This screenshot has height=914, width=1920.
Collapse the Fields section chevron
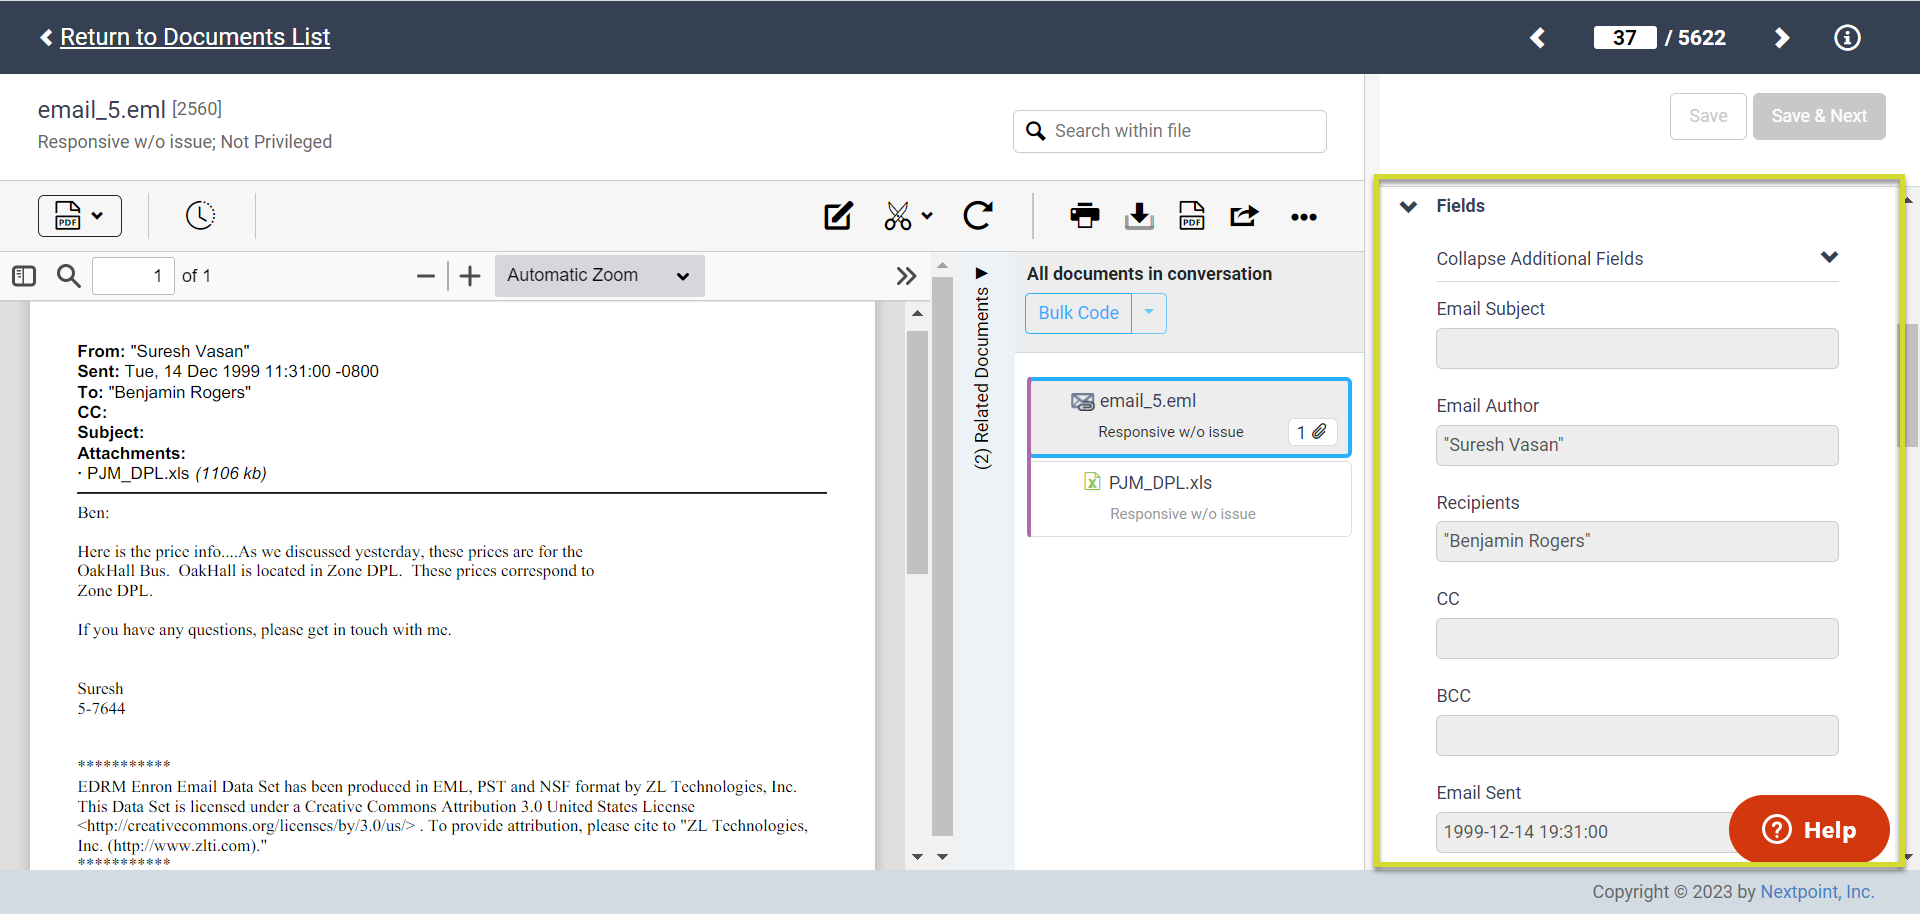1409,206
